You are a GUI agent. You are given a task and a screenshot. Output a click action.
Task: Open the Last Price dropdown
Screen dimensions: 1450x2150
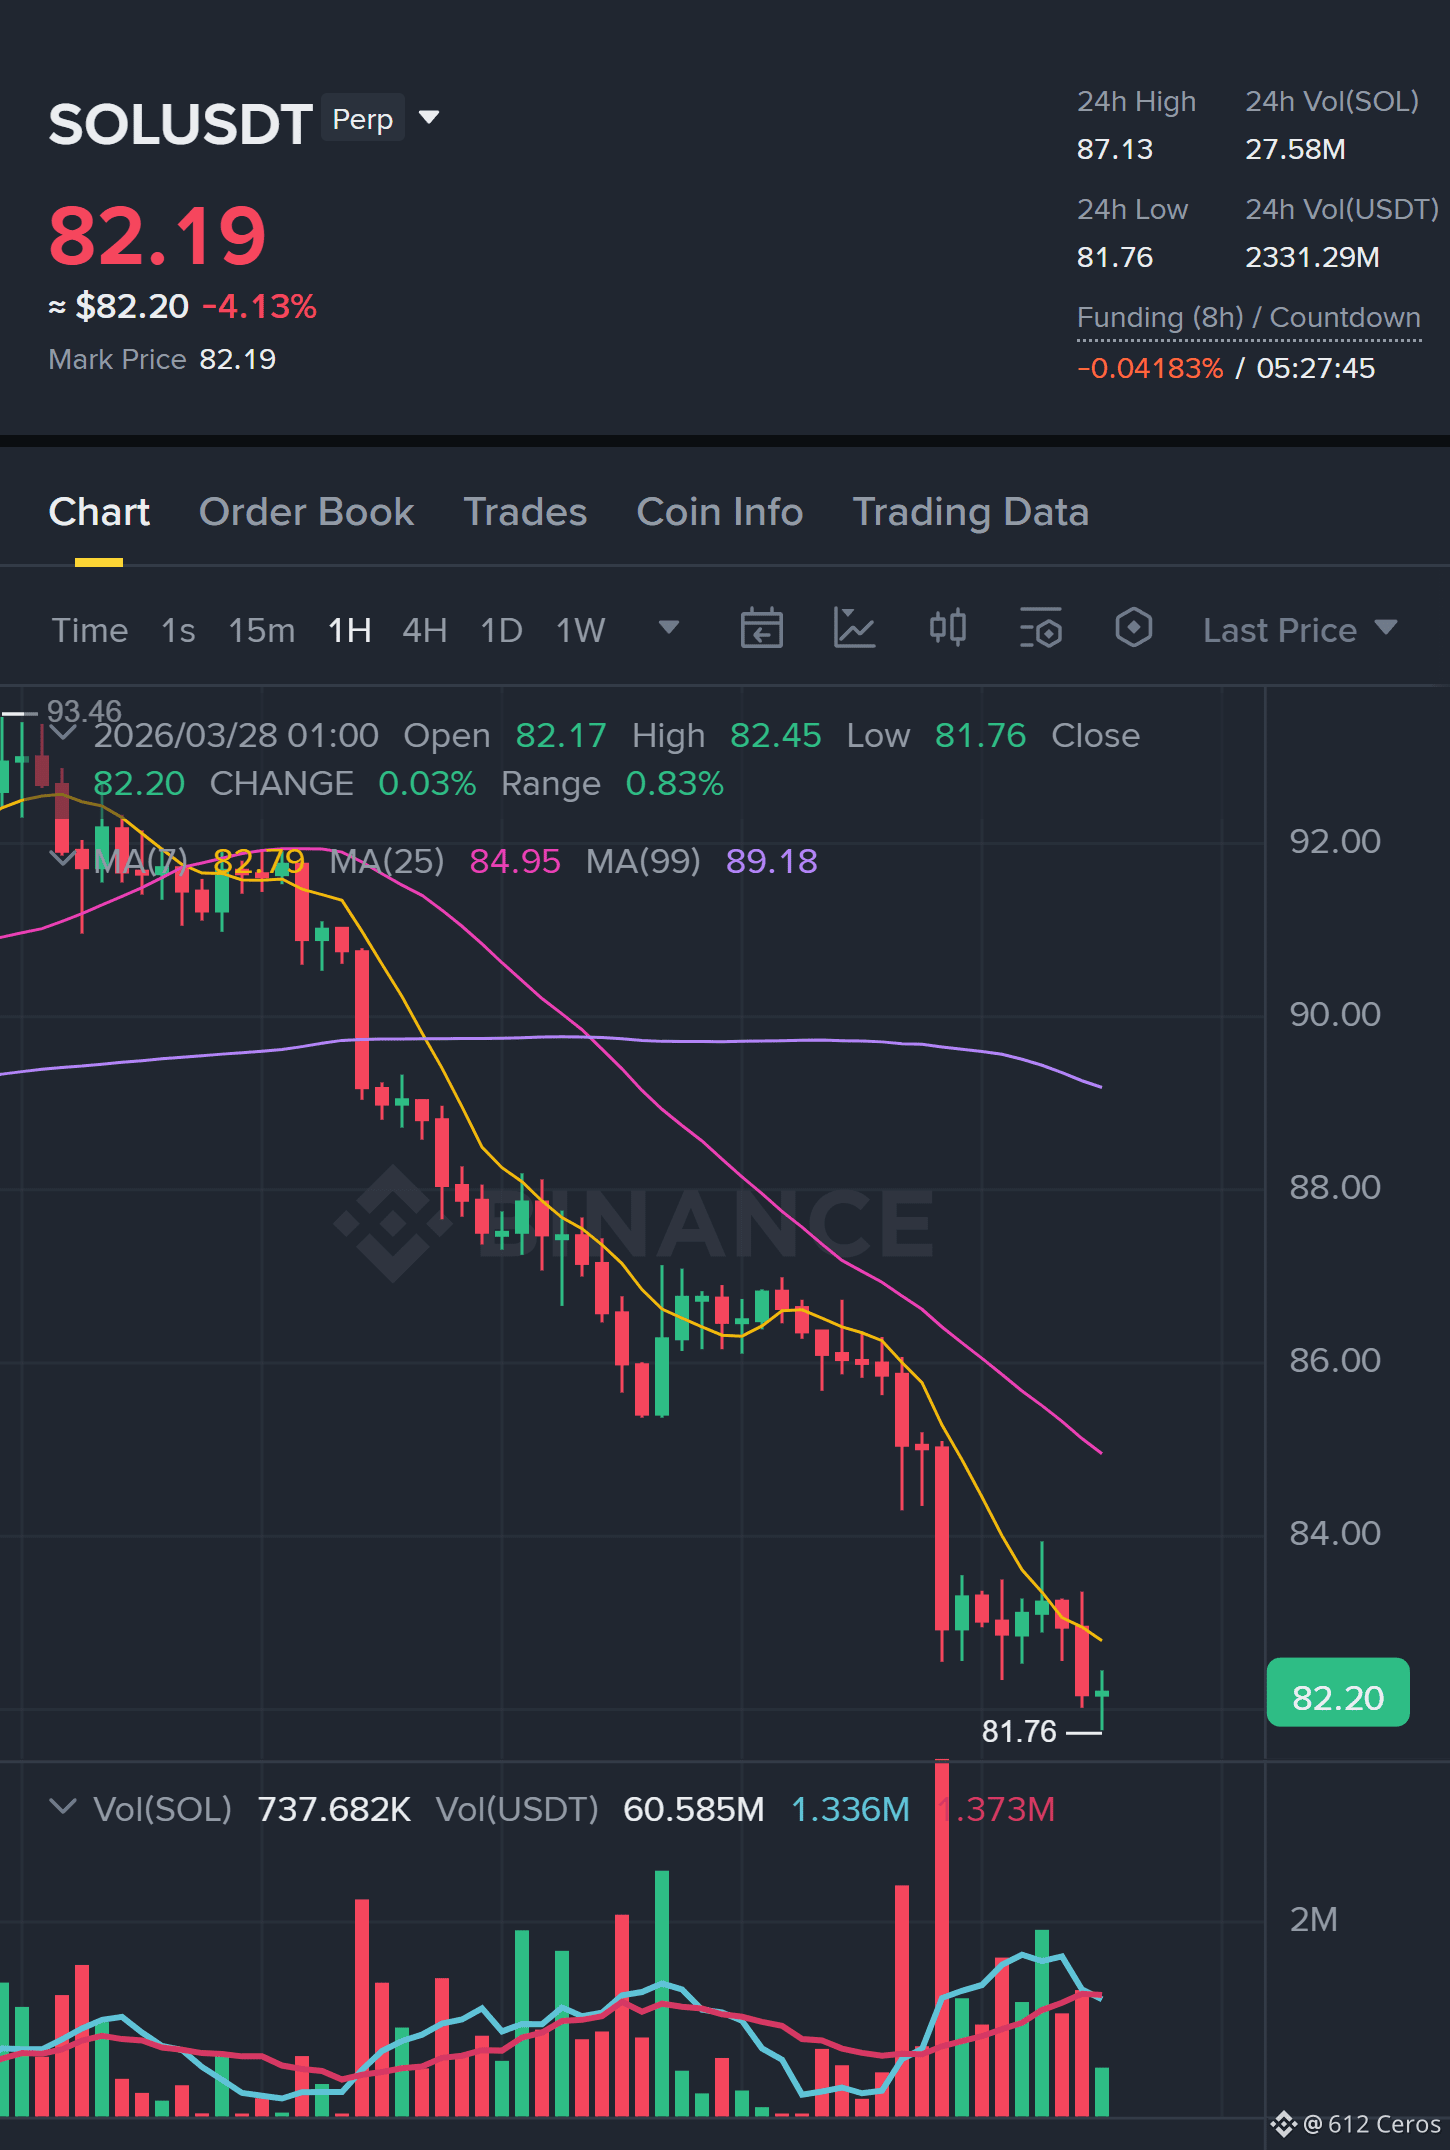[1299, 630]
